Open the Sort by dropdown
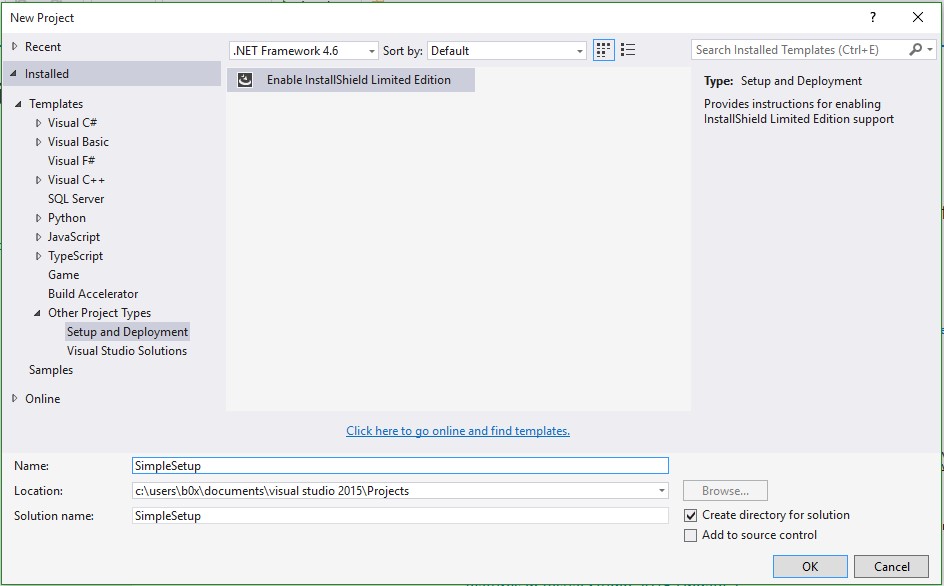 point(577,49)
